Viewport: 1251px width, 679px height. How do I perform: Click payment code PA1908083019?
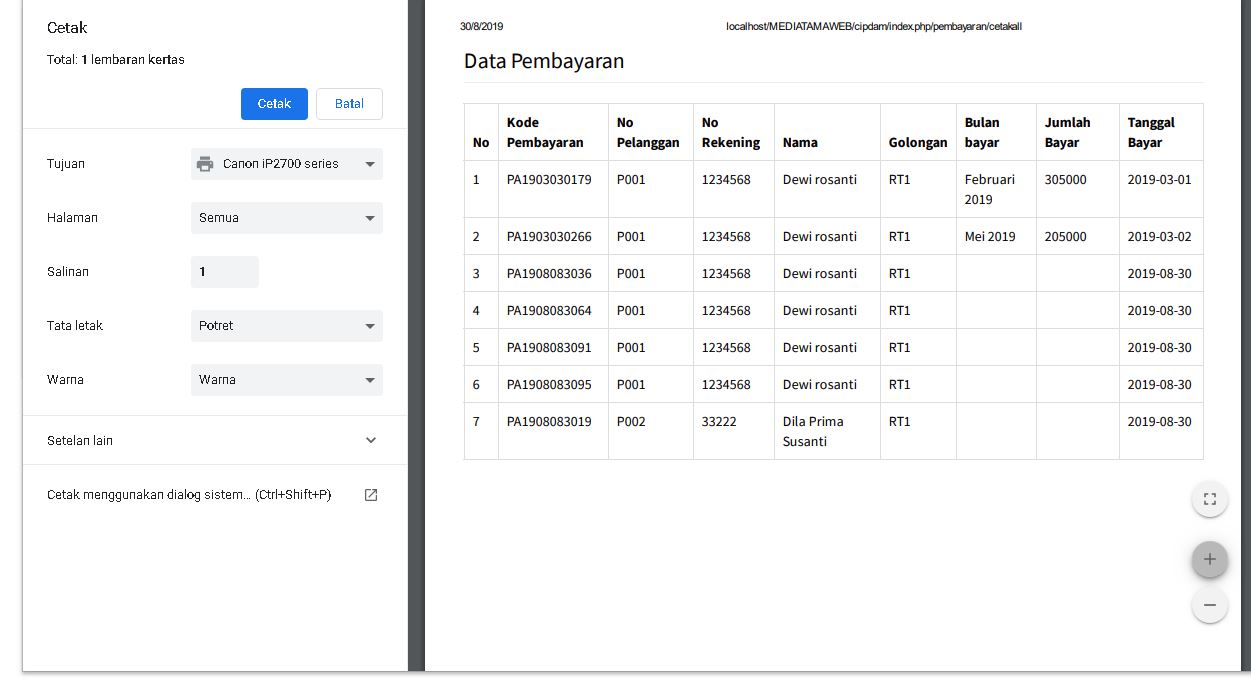pos(549,422)
